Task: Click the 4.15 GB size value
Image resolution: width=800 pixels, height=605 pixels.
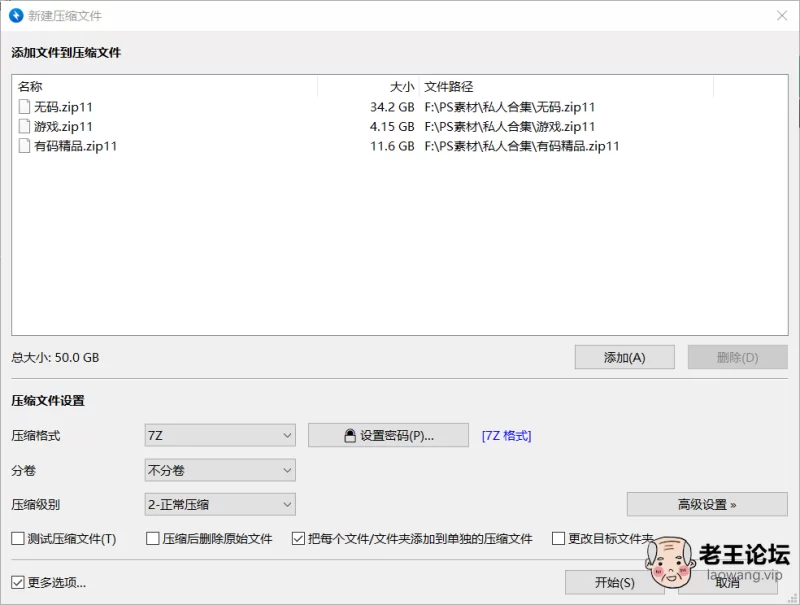Action: click(x=392, y=126)
